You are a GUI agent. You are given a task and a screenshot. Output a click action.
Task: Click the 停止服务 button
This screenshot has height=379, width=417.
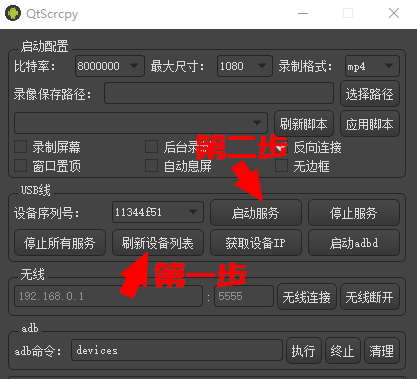point(354,213)
